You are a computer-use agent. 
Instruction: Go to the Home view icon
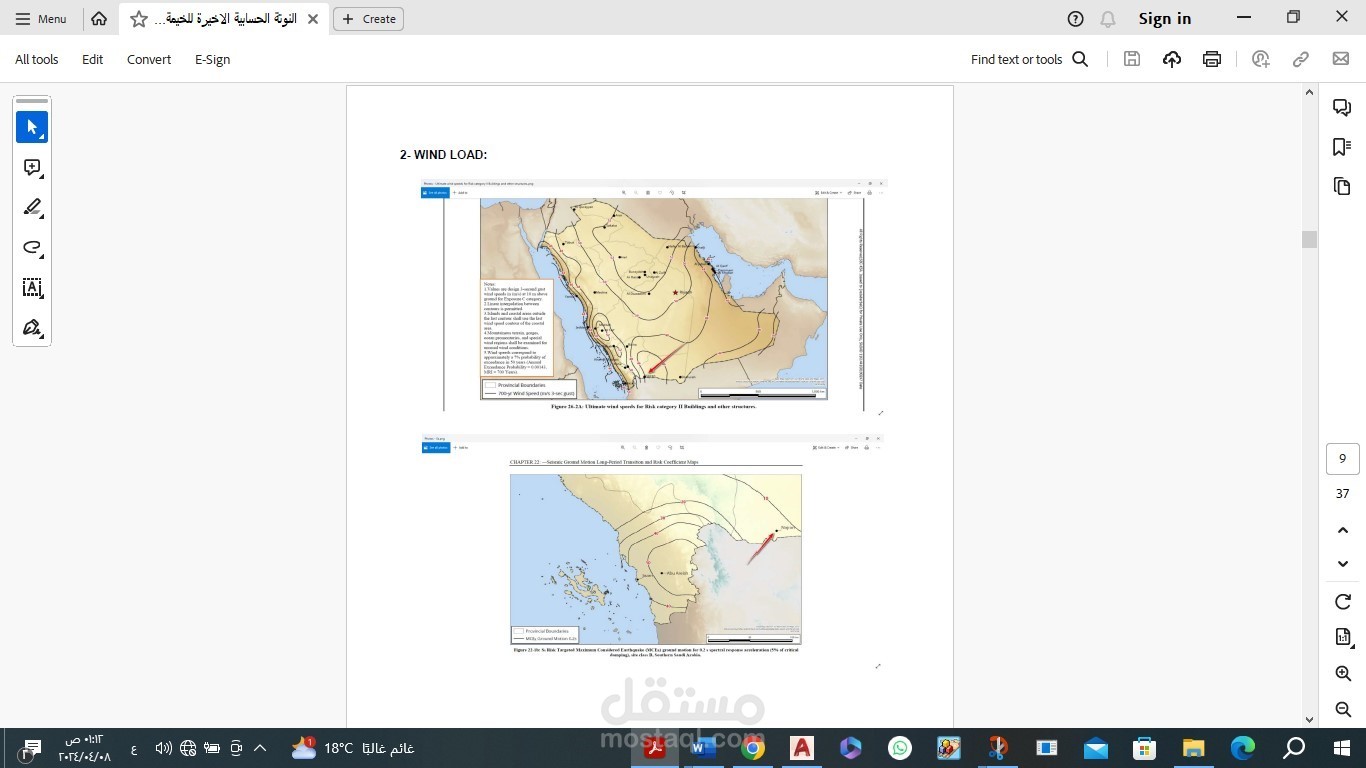click(x=98, y=19)
